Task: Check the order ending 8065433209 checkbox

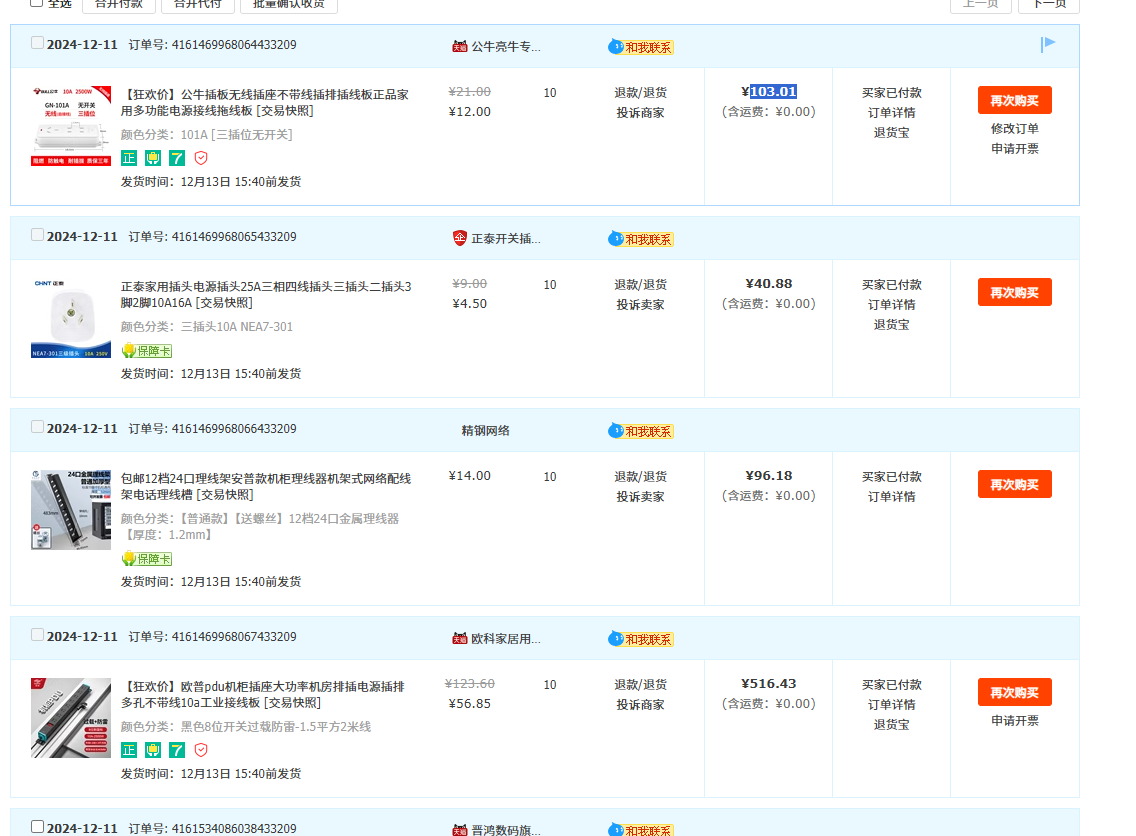Action: [x=37, y=235]
